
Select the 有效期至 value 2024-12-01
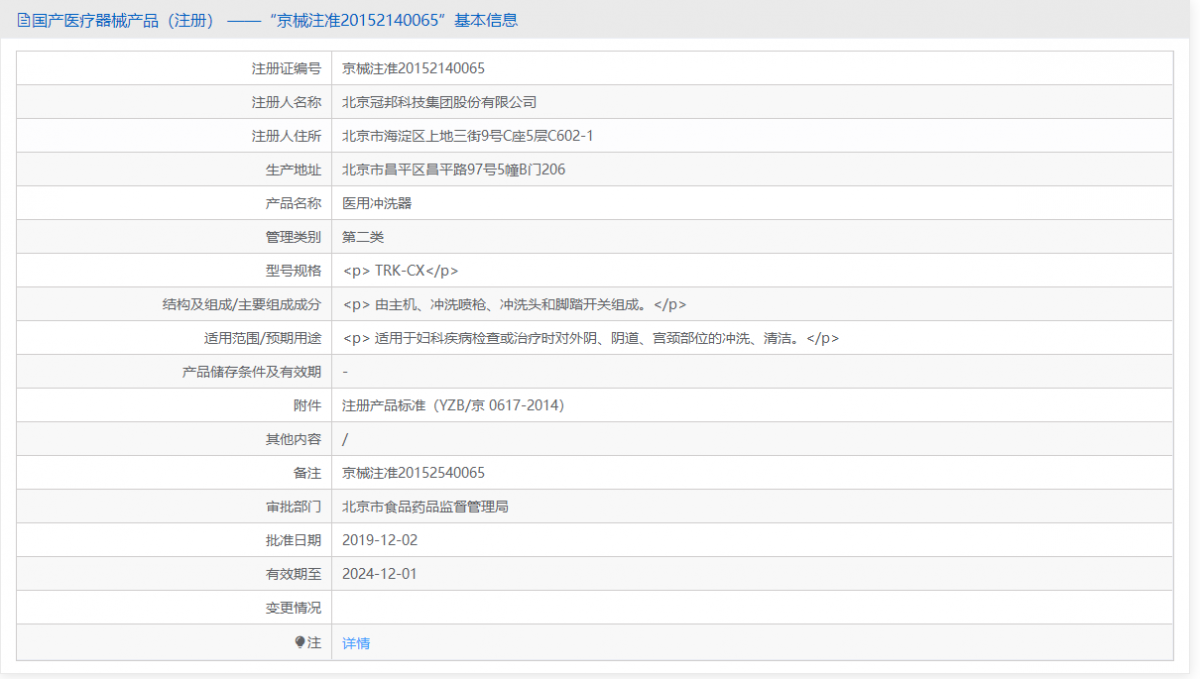pos(382,573)
